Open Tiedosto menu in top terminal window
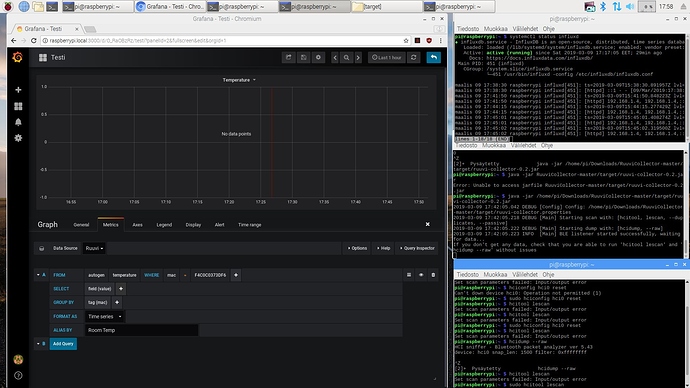690x388 pixels. click(467, 29)
